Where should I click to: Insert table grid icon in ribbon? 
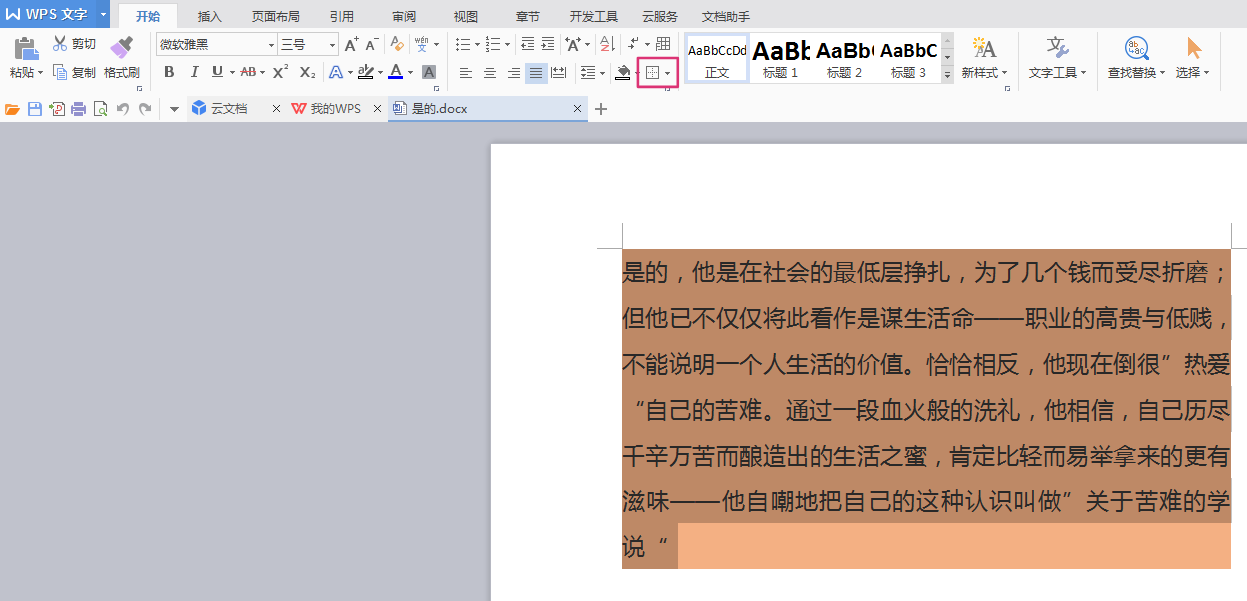tap(662, 44)
